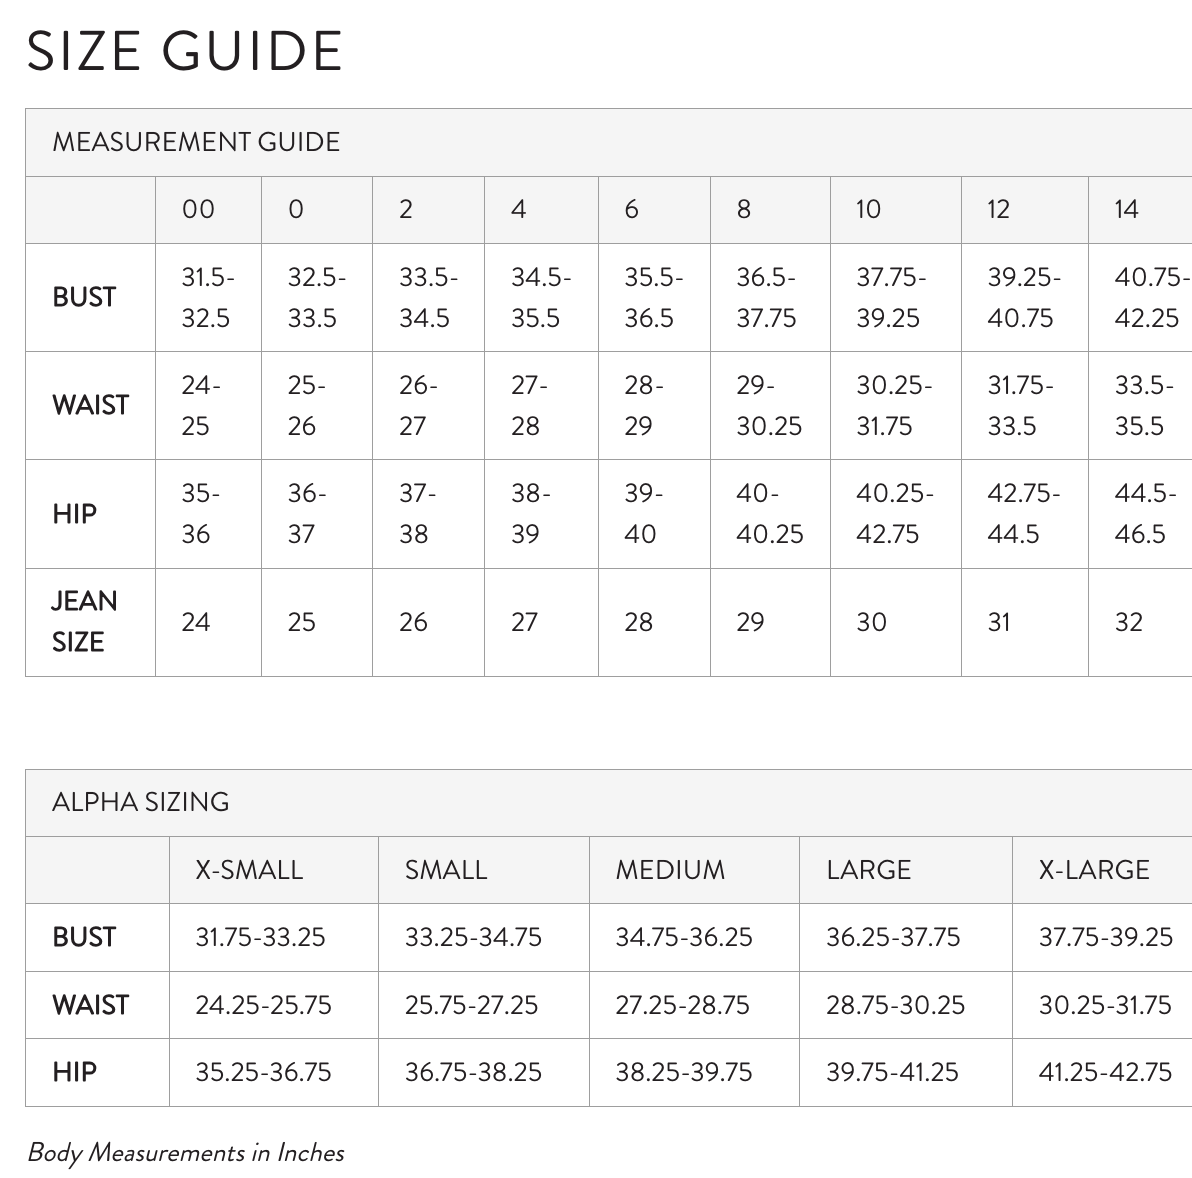Click the size 6 column header
Viewport: 1192px width, 1178px height.
[x=655, y=210]
